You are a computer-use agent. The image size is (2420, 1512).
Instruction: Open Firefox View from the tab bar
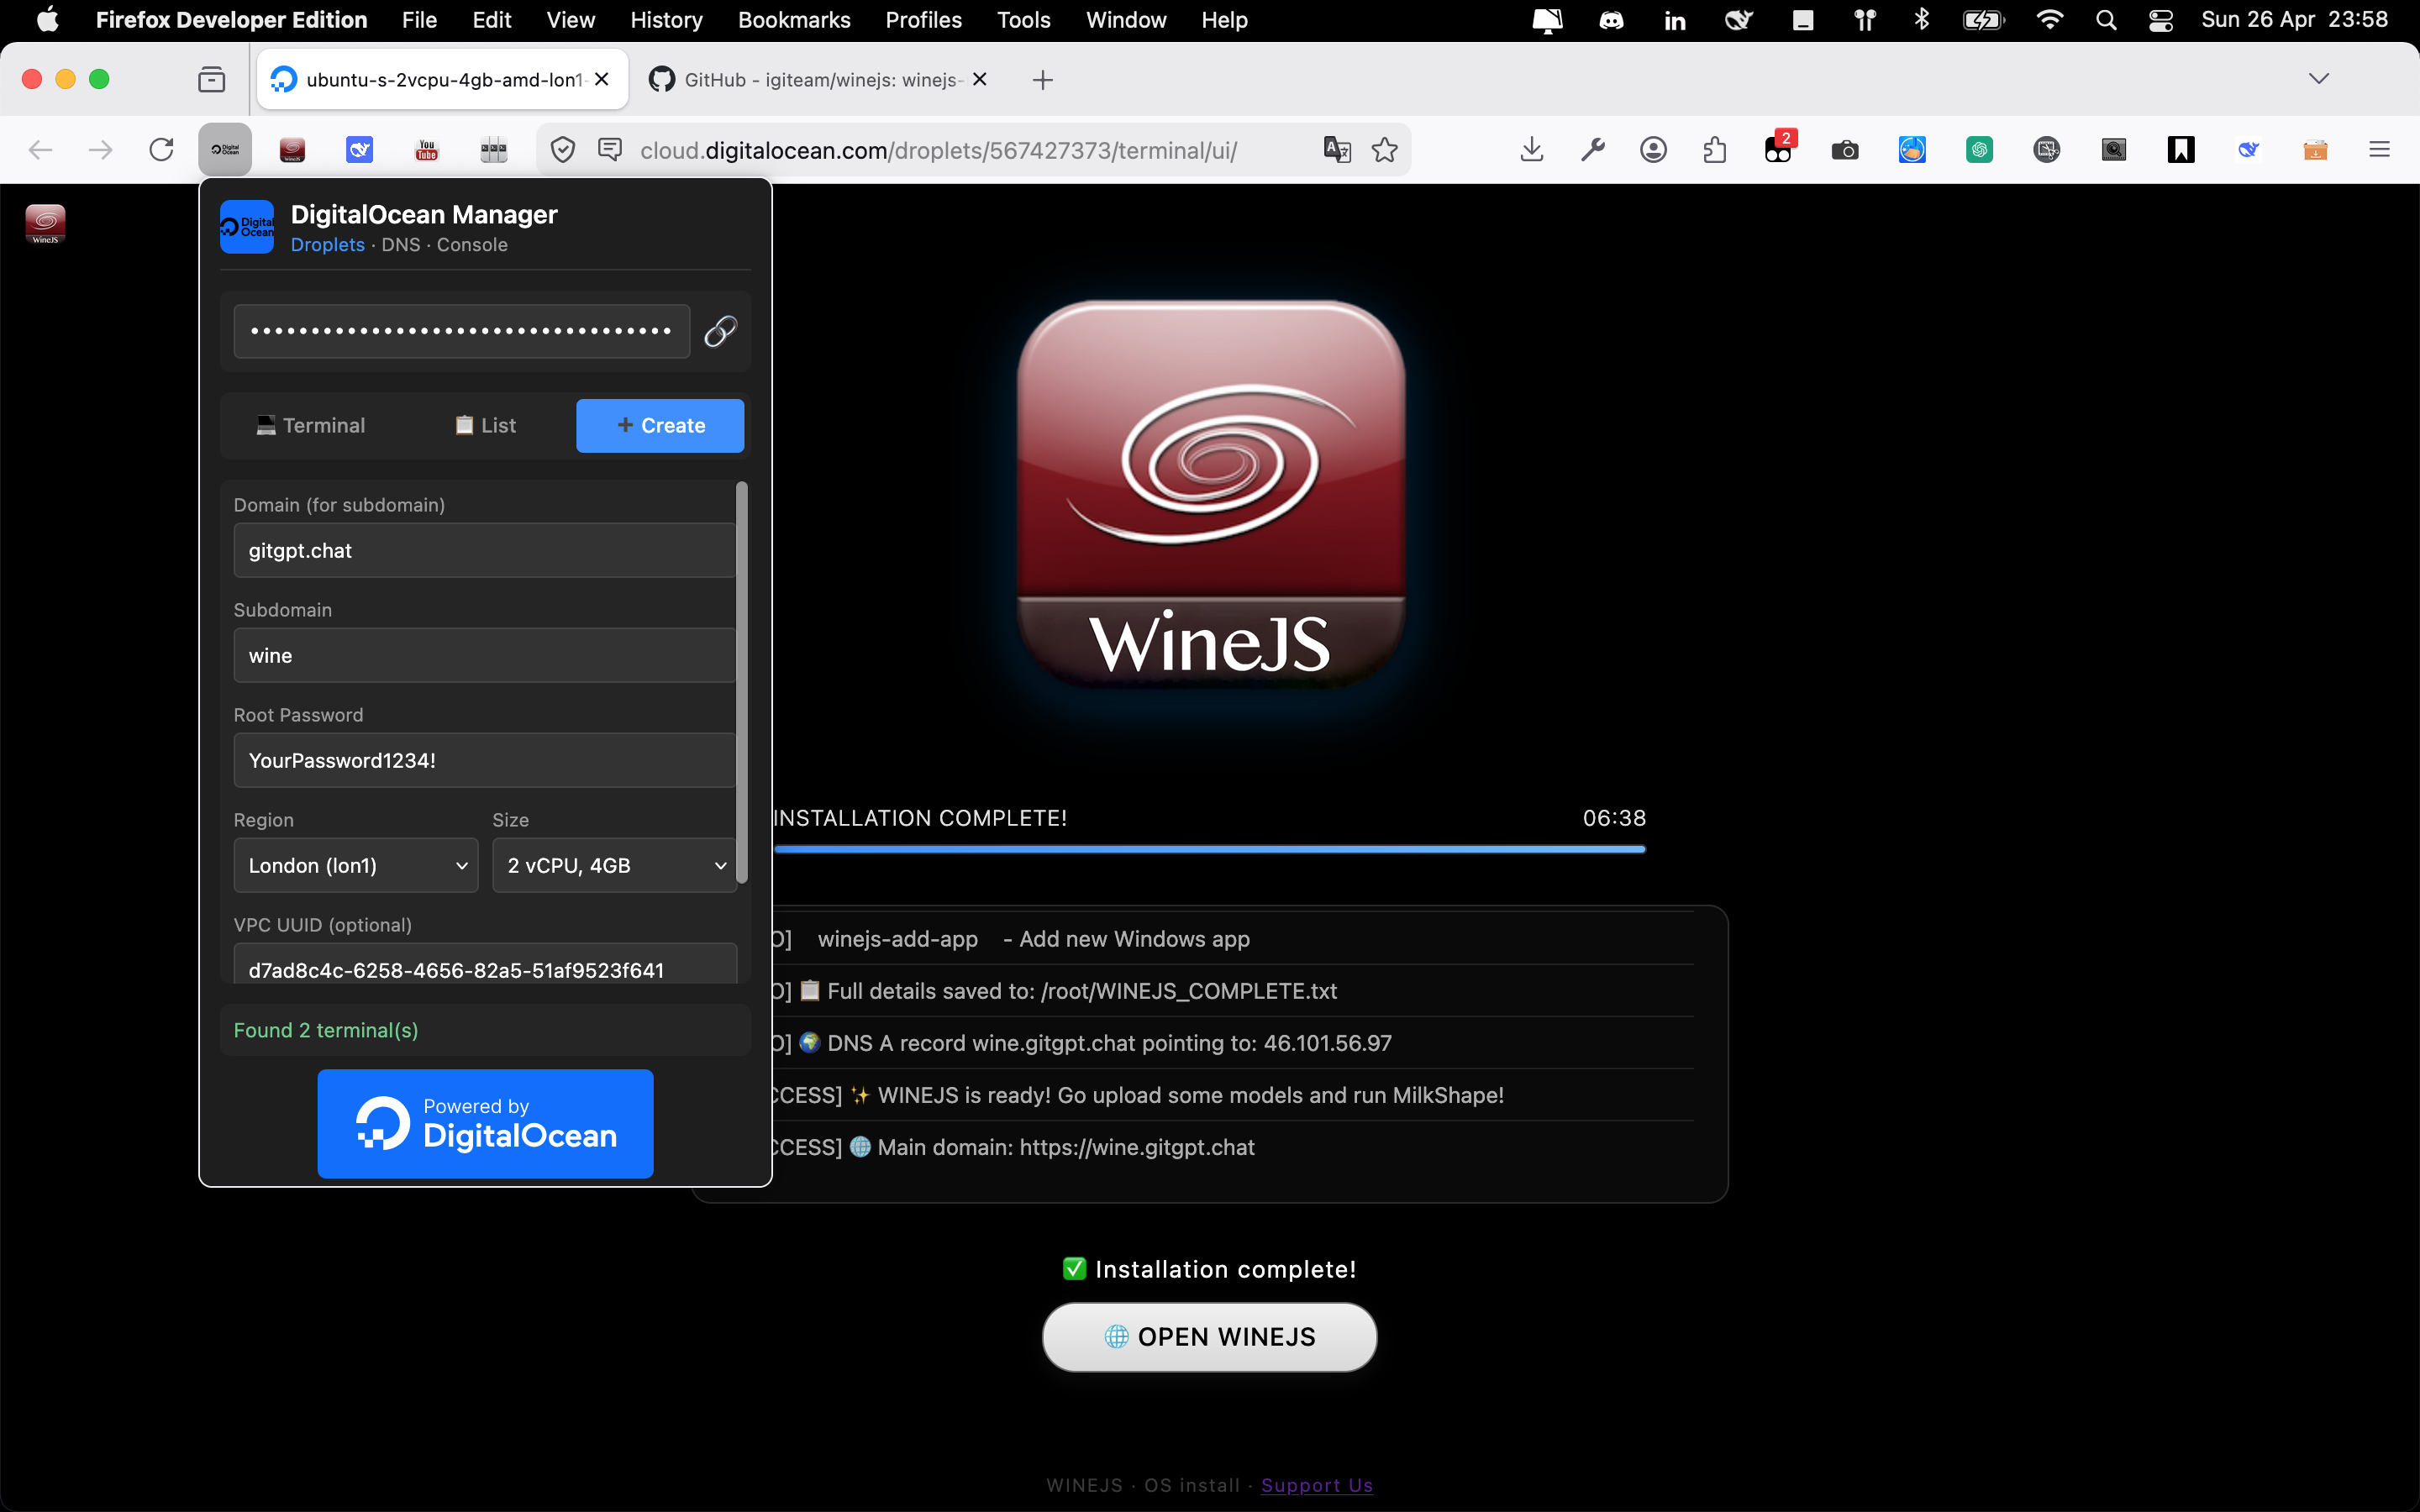coord(211,80)
